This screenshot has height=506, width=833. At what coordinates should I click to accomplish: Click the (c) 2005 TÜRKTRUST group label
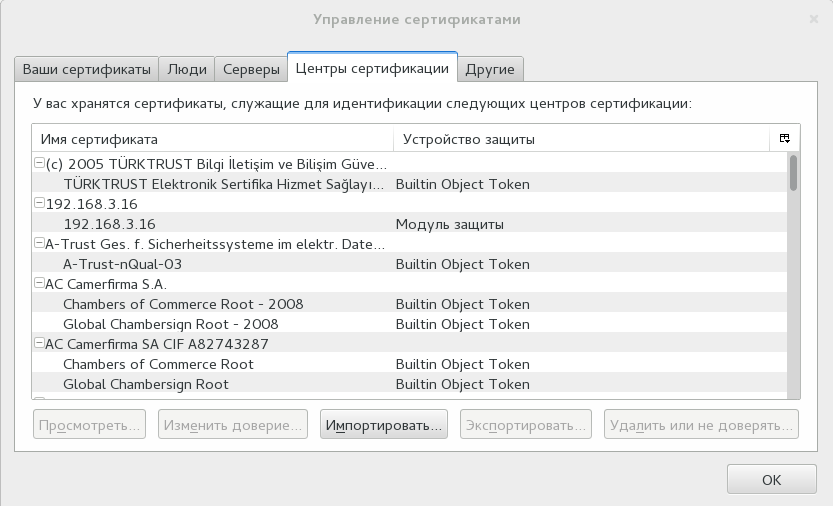216,164
